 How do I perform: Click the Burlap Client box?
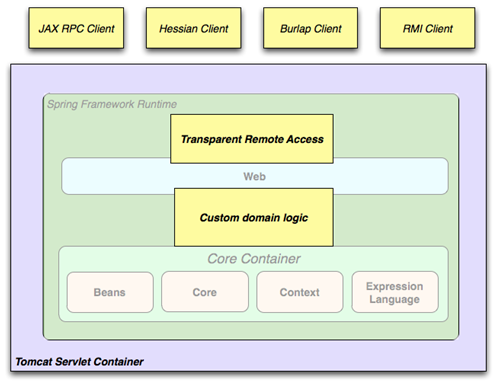[311, 28]
